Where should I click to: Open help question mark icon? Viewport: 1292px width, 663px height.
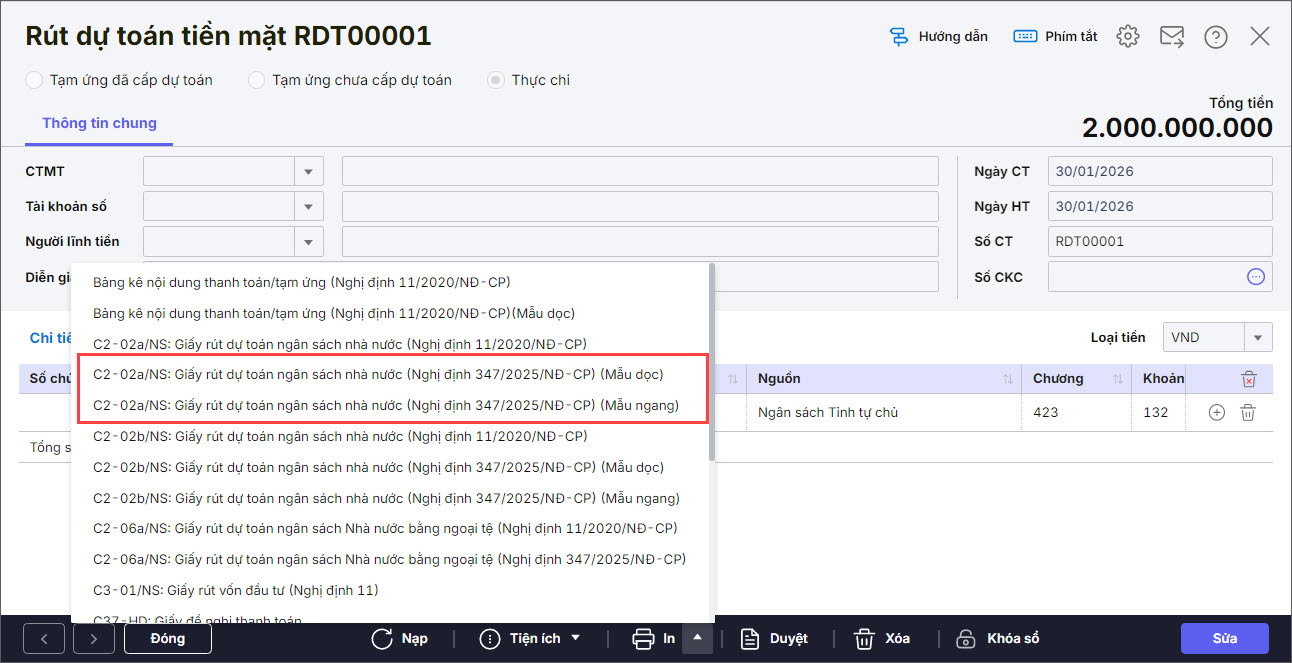1215,37
